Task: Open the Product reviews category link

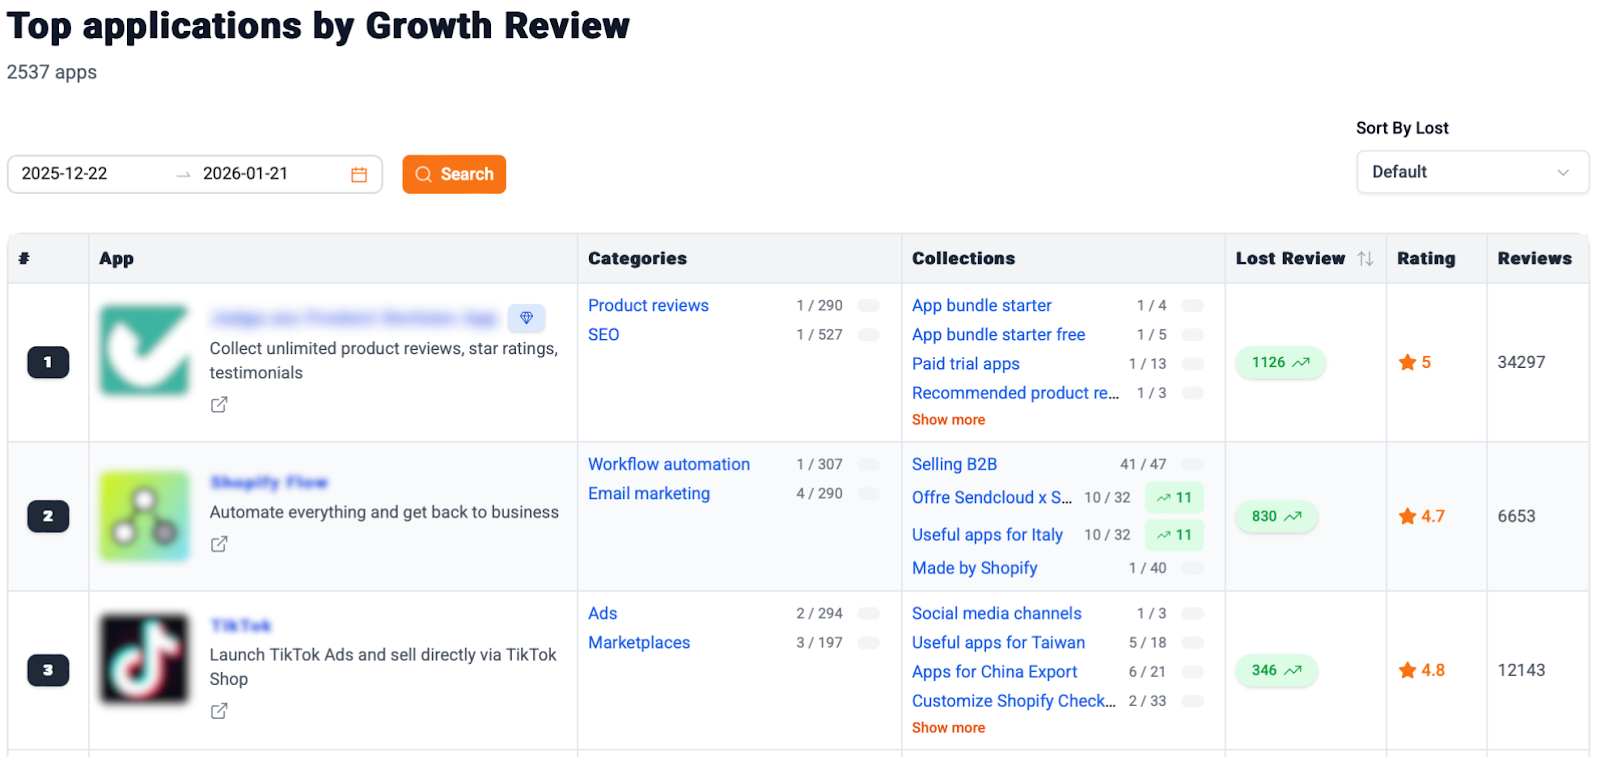Action: pos(648,306)
